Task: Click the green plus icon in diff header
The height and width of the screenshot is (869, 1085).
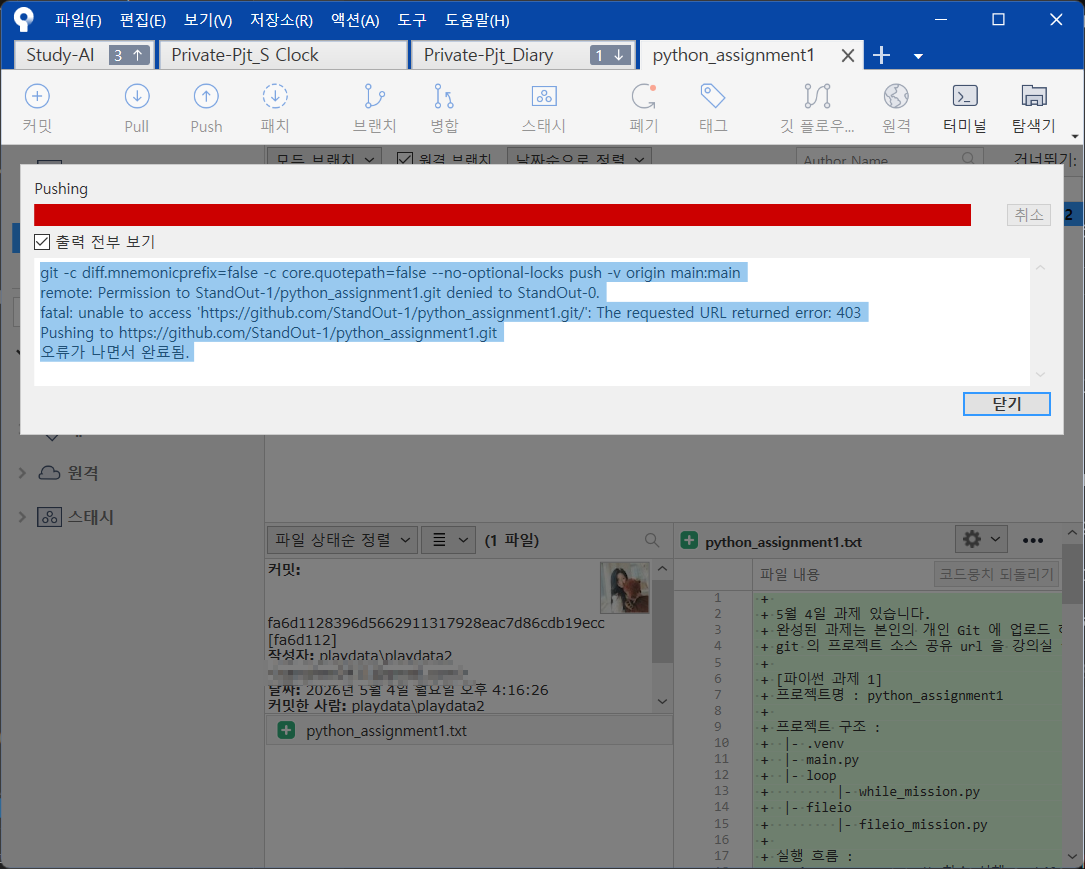Action: tap(689, 540)
